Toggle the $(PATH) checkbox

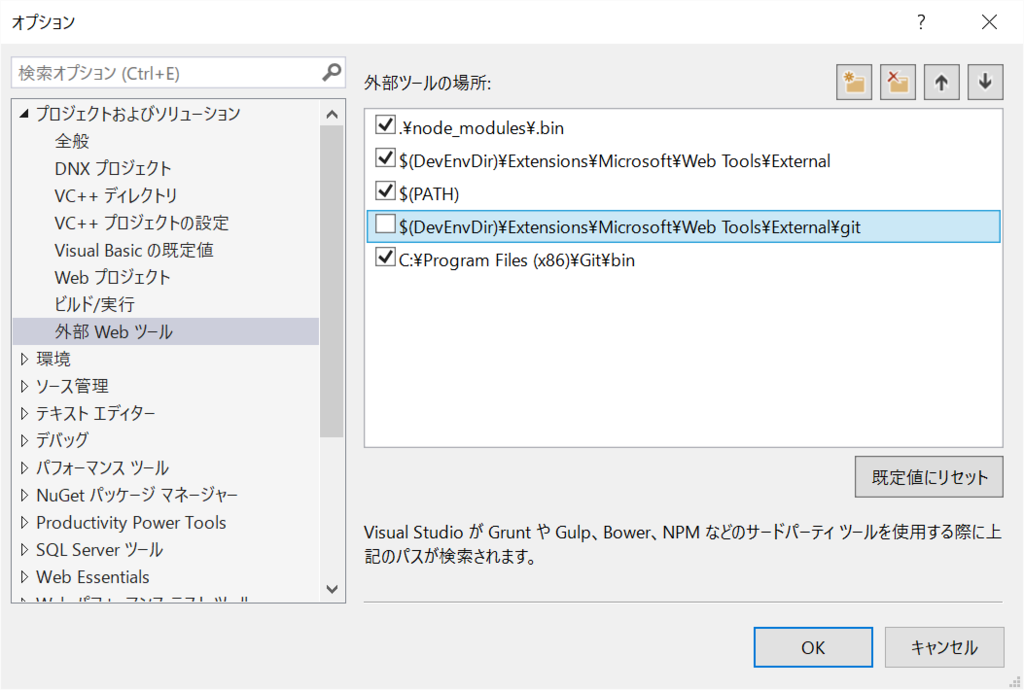[385, 190]
